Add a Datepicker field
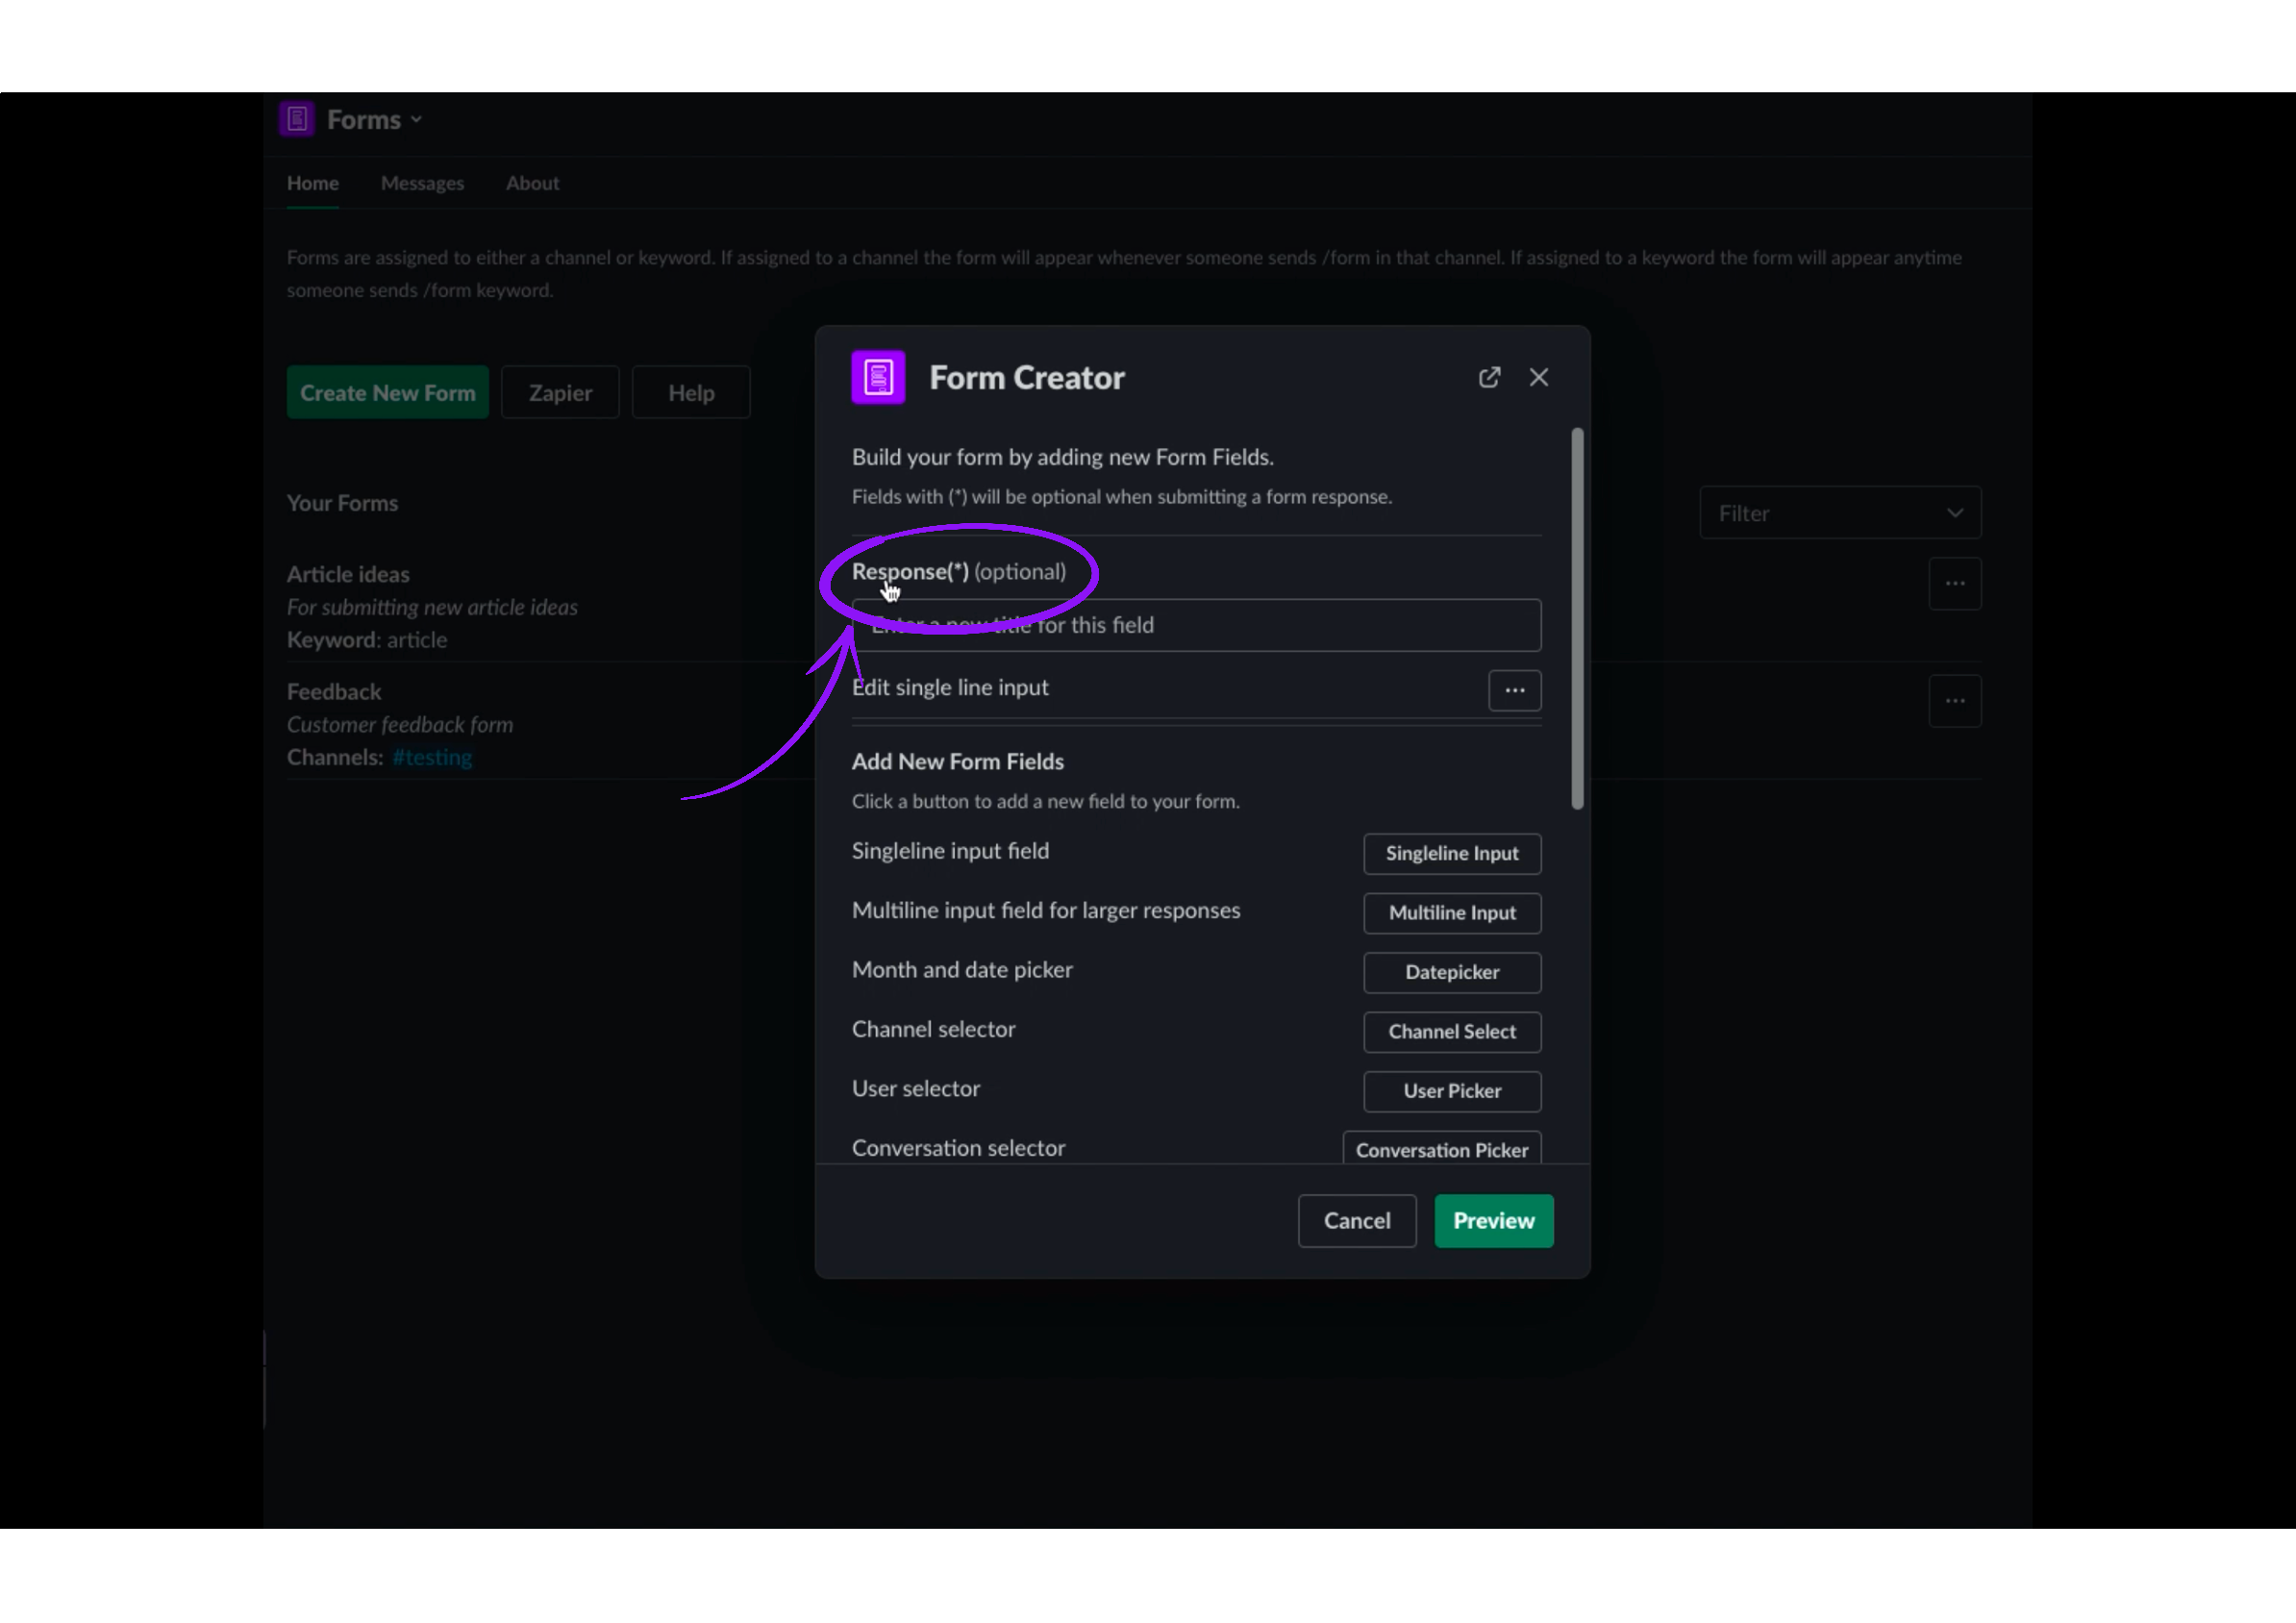Image resolution: width=2296 pixels, height=1623 pixels. coord(1451,972)
